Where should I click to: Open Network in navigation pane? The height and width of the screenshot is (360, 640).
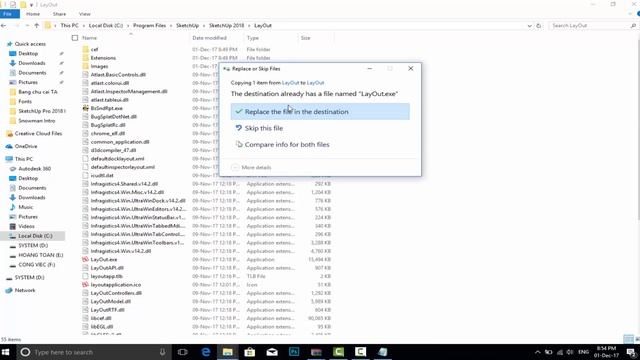point(24,290)
